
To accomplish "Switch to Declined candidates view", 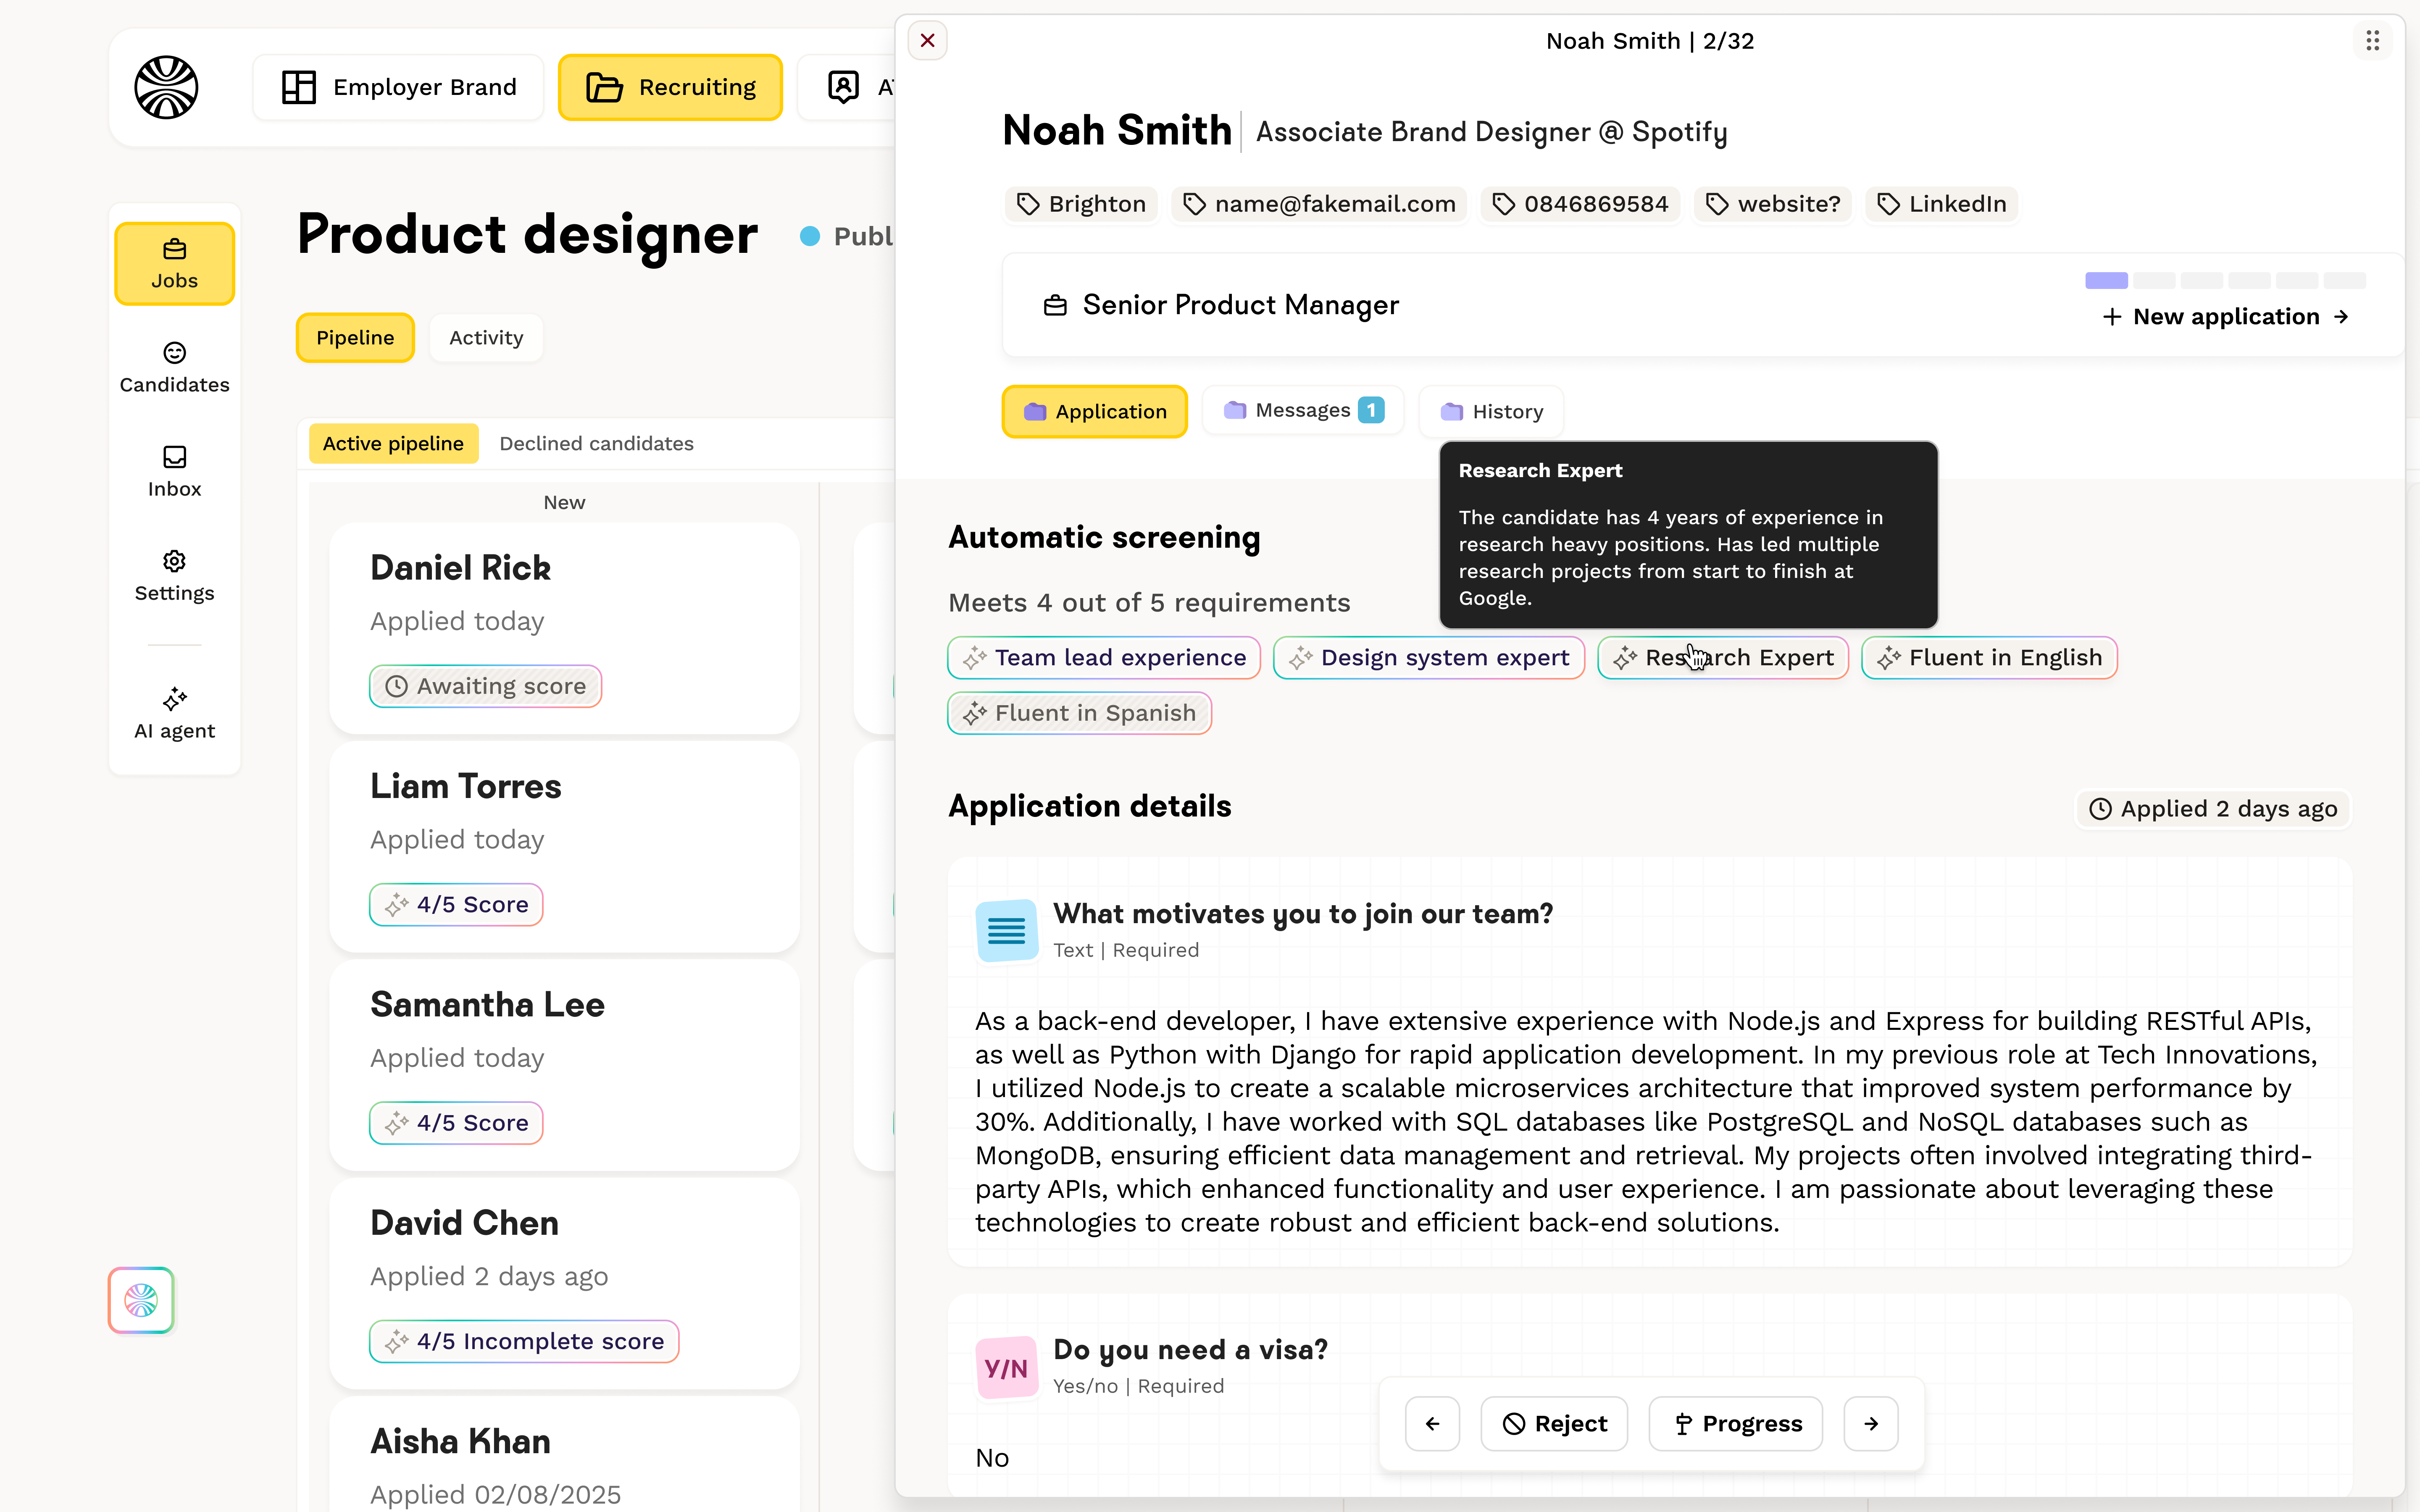I will tap(596, 443).
